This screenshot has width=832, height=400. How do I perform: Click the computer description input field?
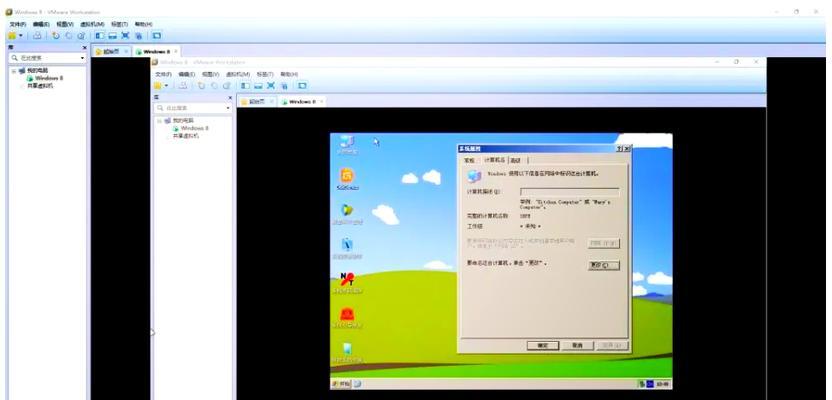click(569, 192)
